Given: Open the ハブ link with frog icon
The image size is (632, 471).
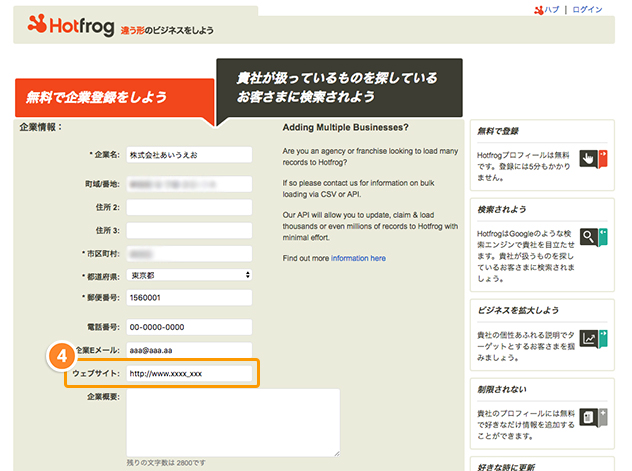Looking at the screenshot, I should (547, 10).
